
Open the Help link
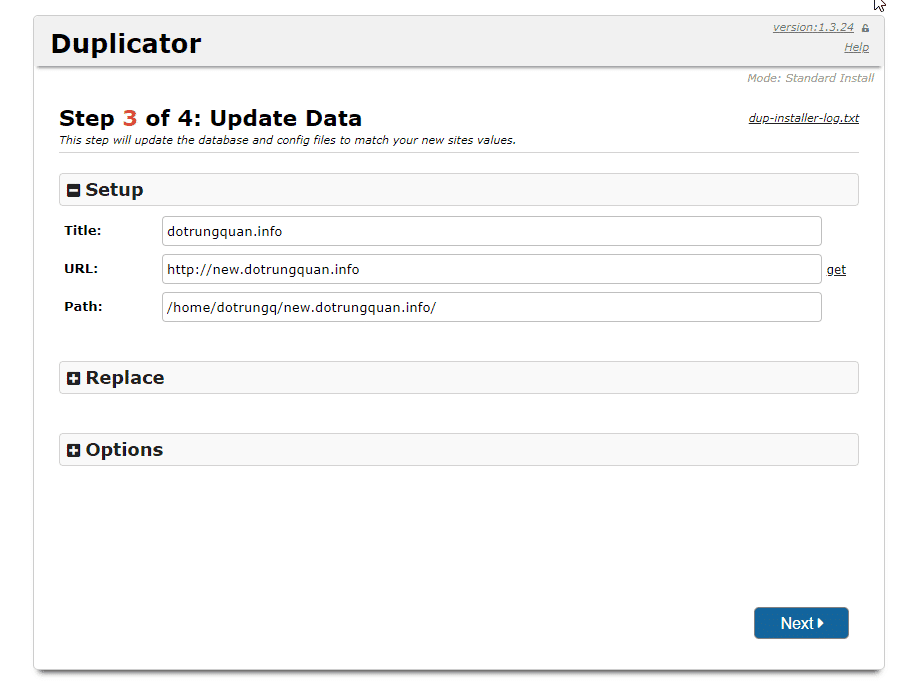click(856, 46)
